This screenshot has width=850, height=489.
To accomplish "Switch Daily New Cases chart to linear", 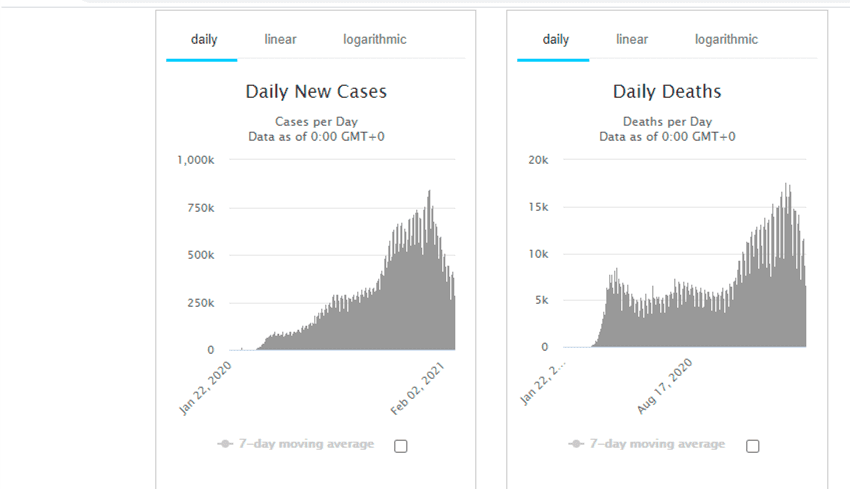I will pyautogui.click(x=280, y=40).
